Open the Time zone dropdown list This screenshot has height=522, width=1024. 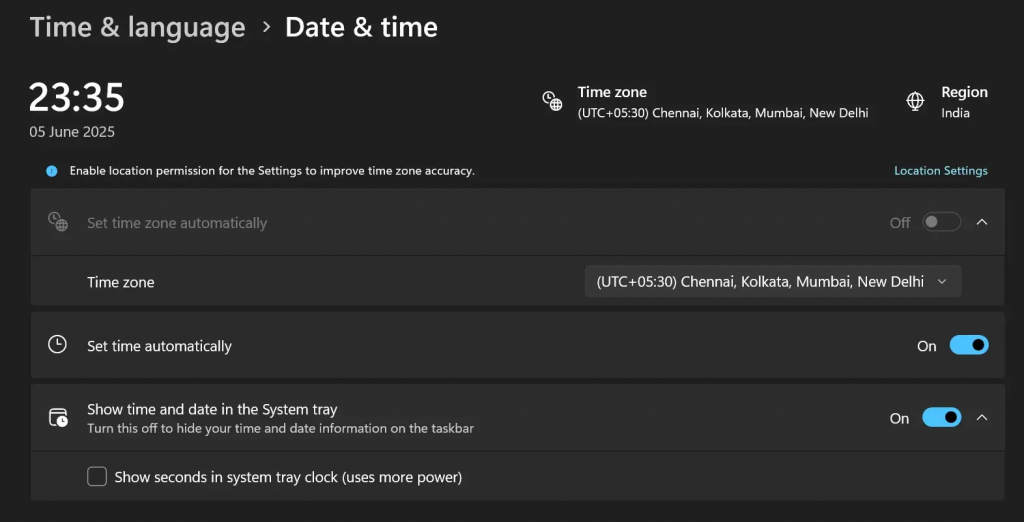point(773,282)
